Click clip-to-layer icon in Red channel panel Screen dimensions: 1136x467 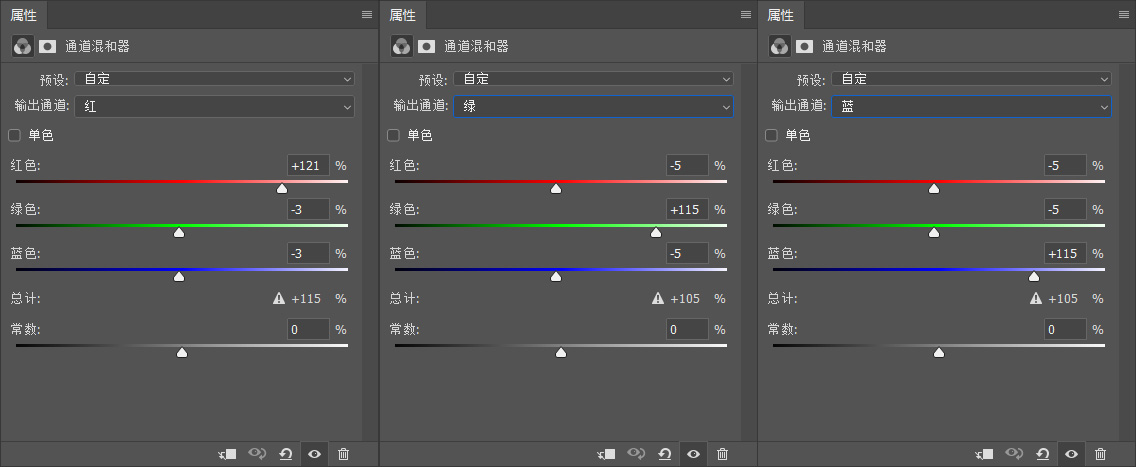point(228,454)
